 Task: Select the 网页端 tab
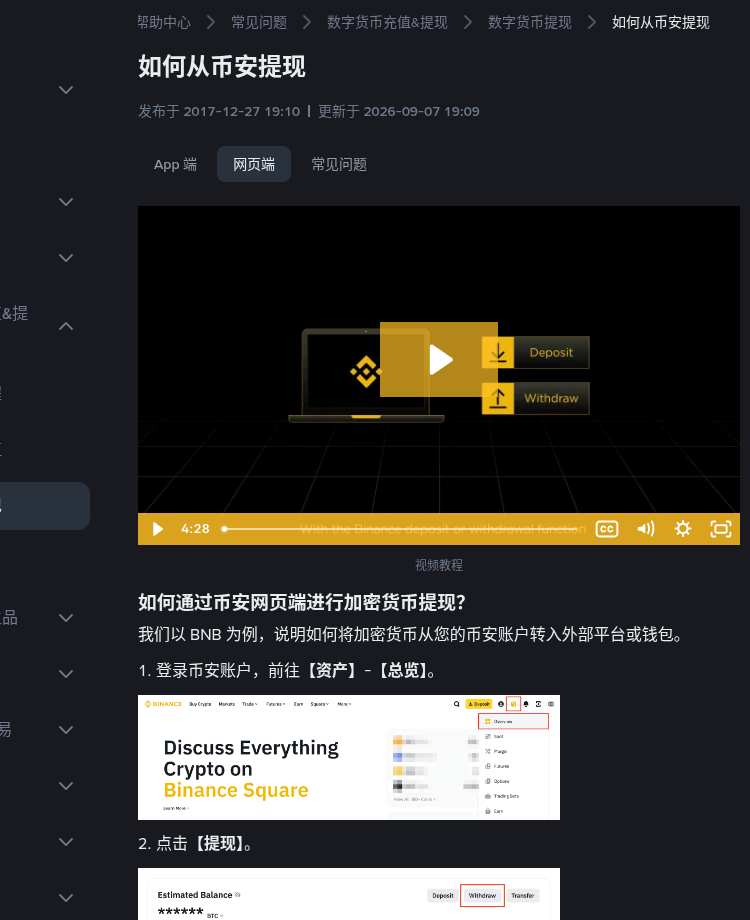254,164
